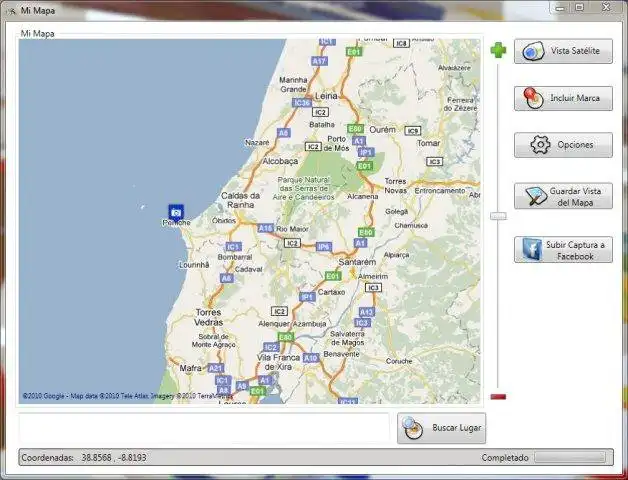Click the satellite view globe icon
Viewport: 628px width, 480px height.
(533, 51)
